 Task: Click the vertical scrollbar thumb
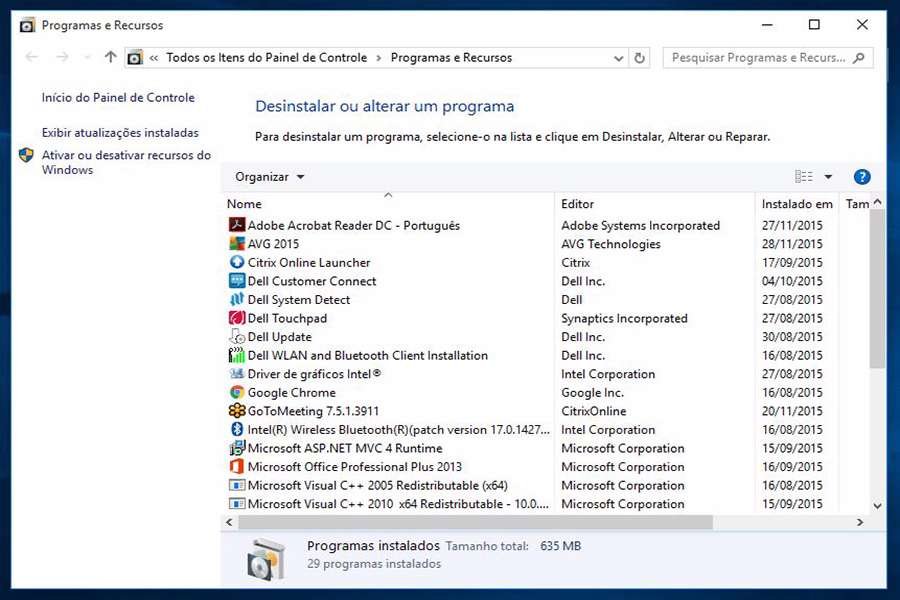(x=877, y=289)
